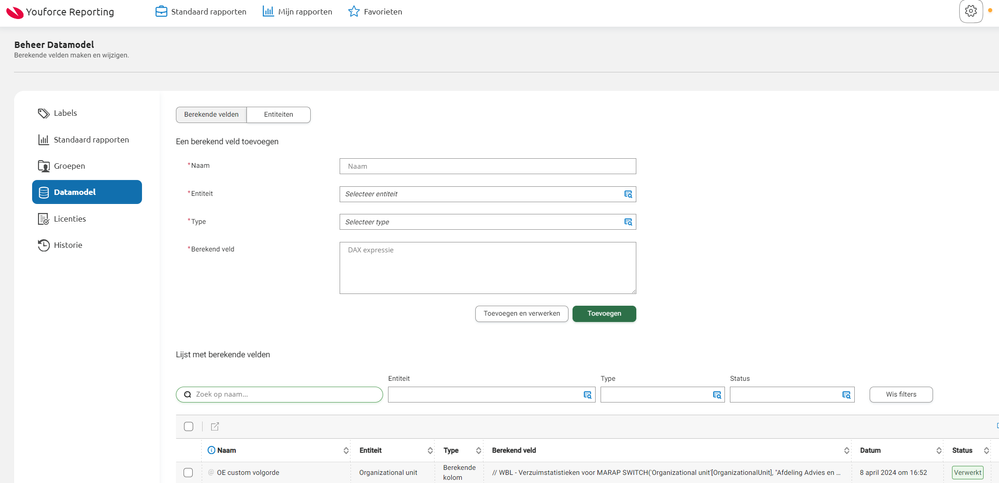
Task: Sort the table by the Datum column
Action: click(900, 451)
